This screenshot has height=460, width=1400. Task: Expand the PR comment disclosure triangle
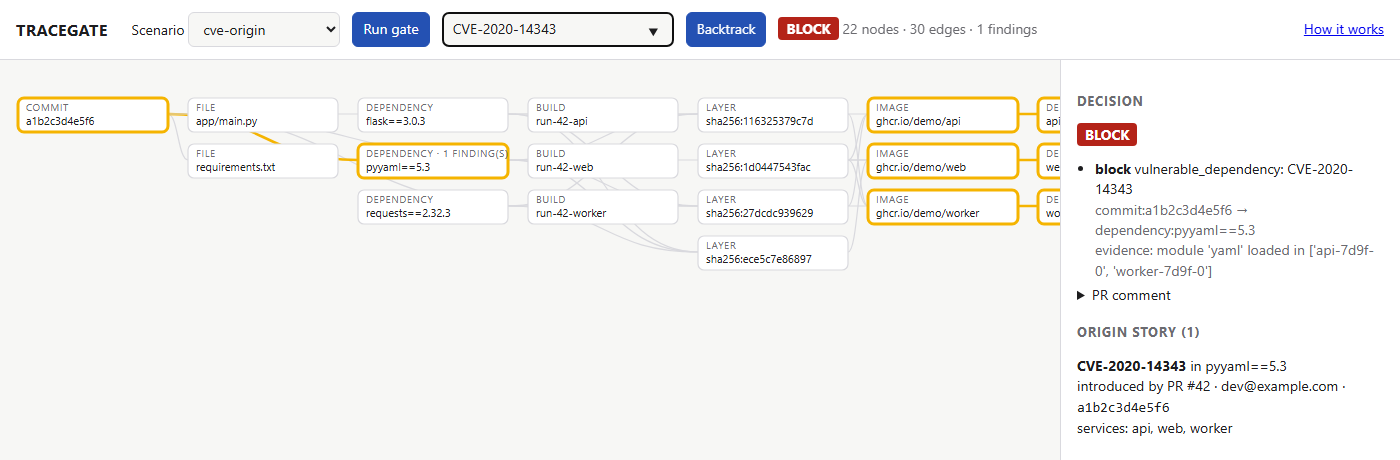1124,295
